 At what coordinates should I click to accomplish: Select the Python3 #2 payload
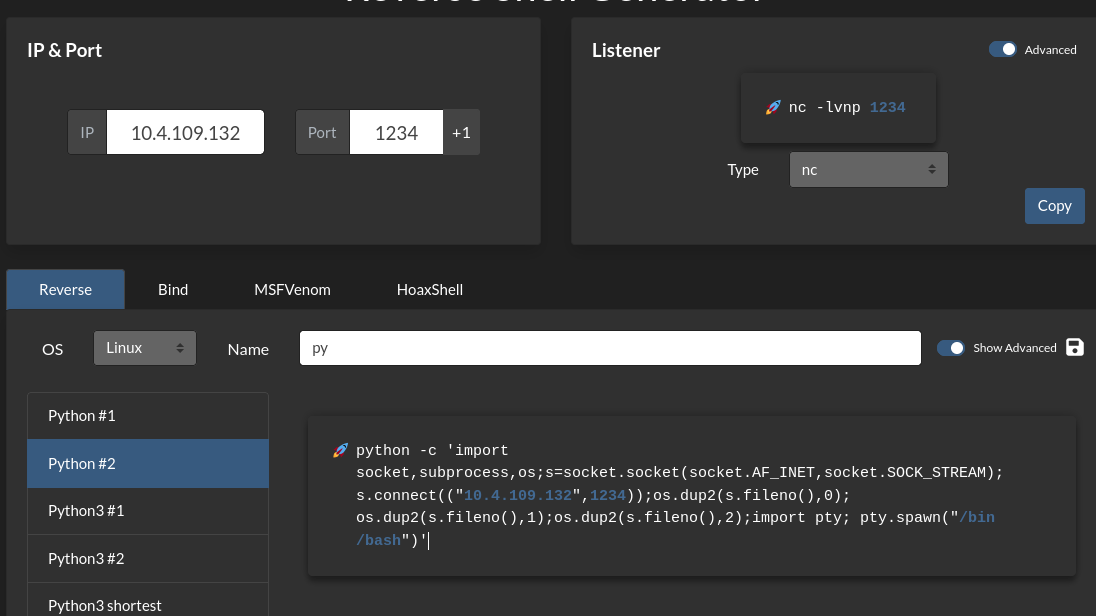pyautogui.click(x=147, y=559)
